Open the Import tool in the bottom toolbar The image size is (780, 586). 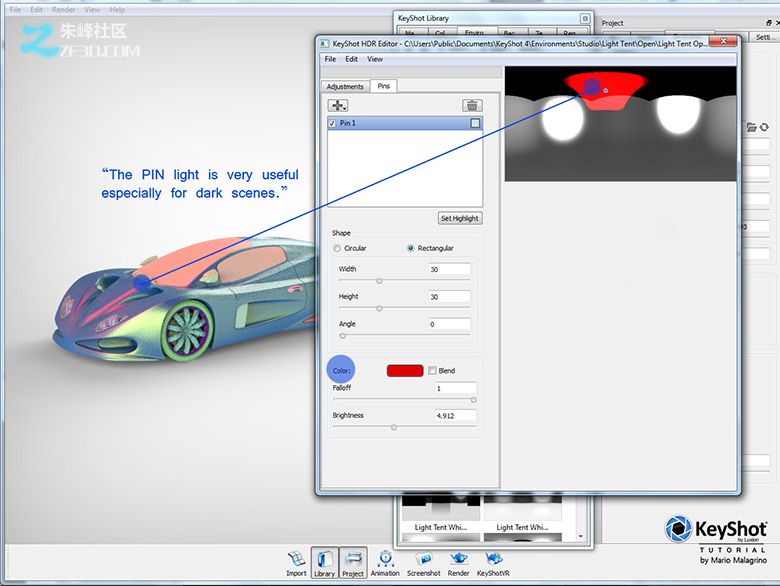pos(296,564)
